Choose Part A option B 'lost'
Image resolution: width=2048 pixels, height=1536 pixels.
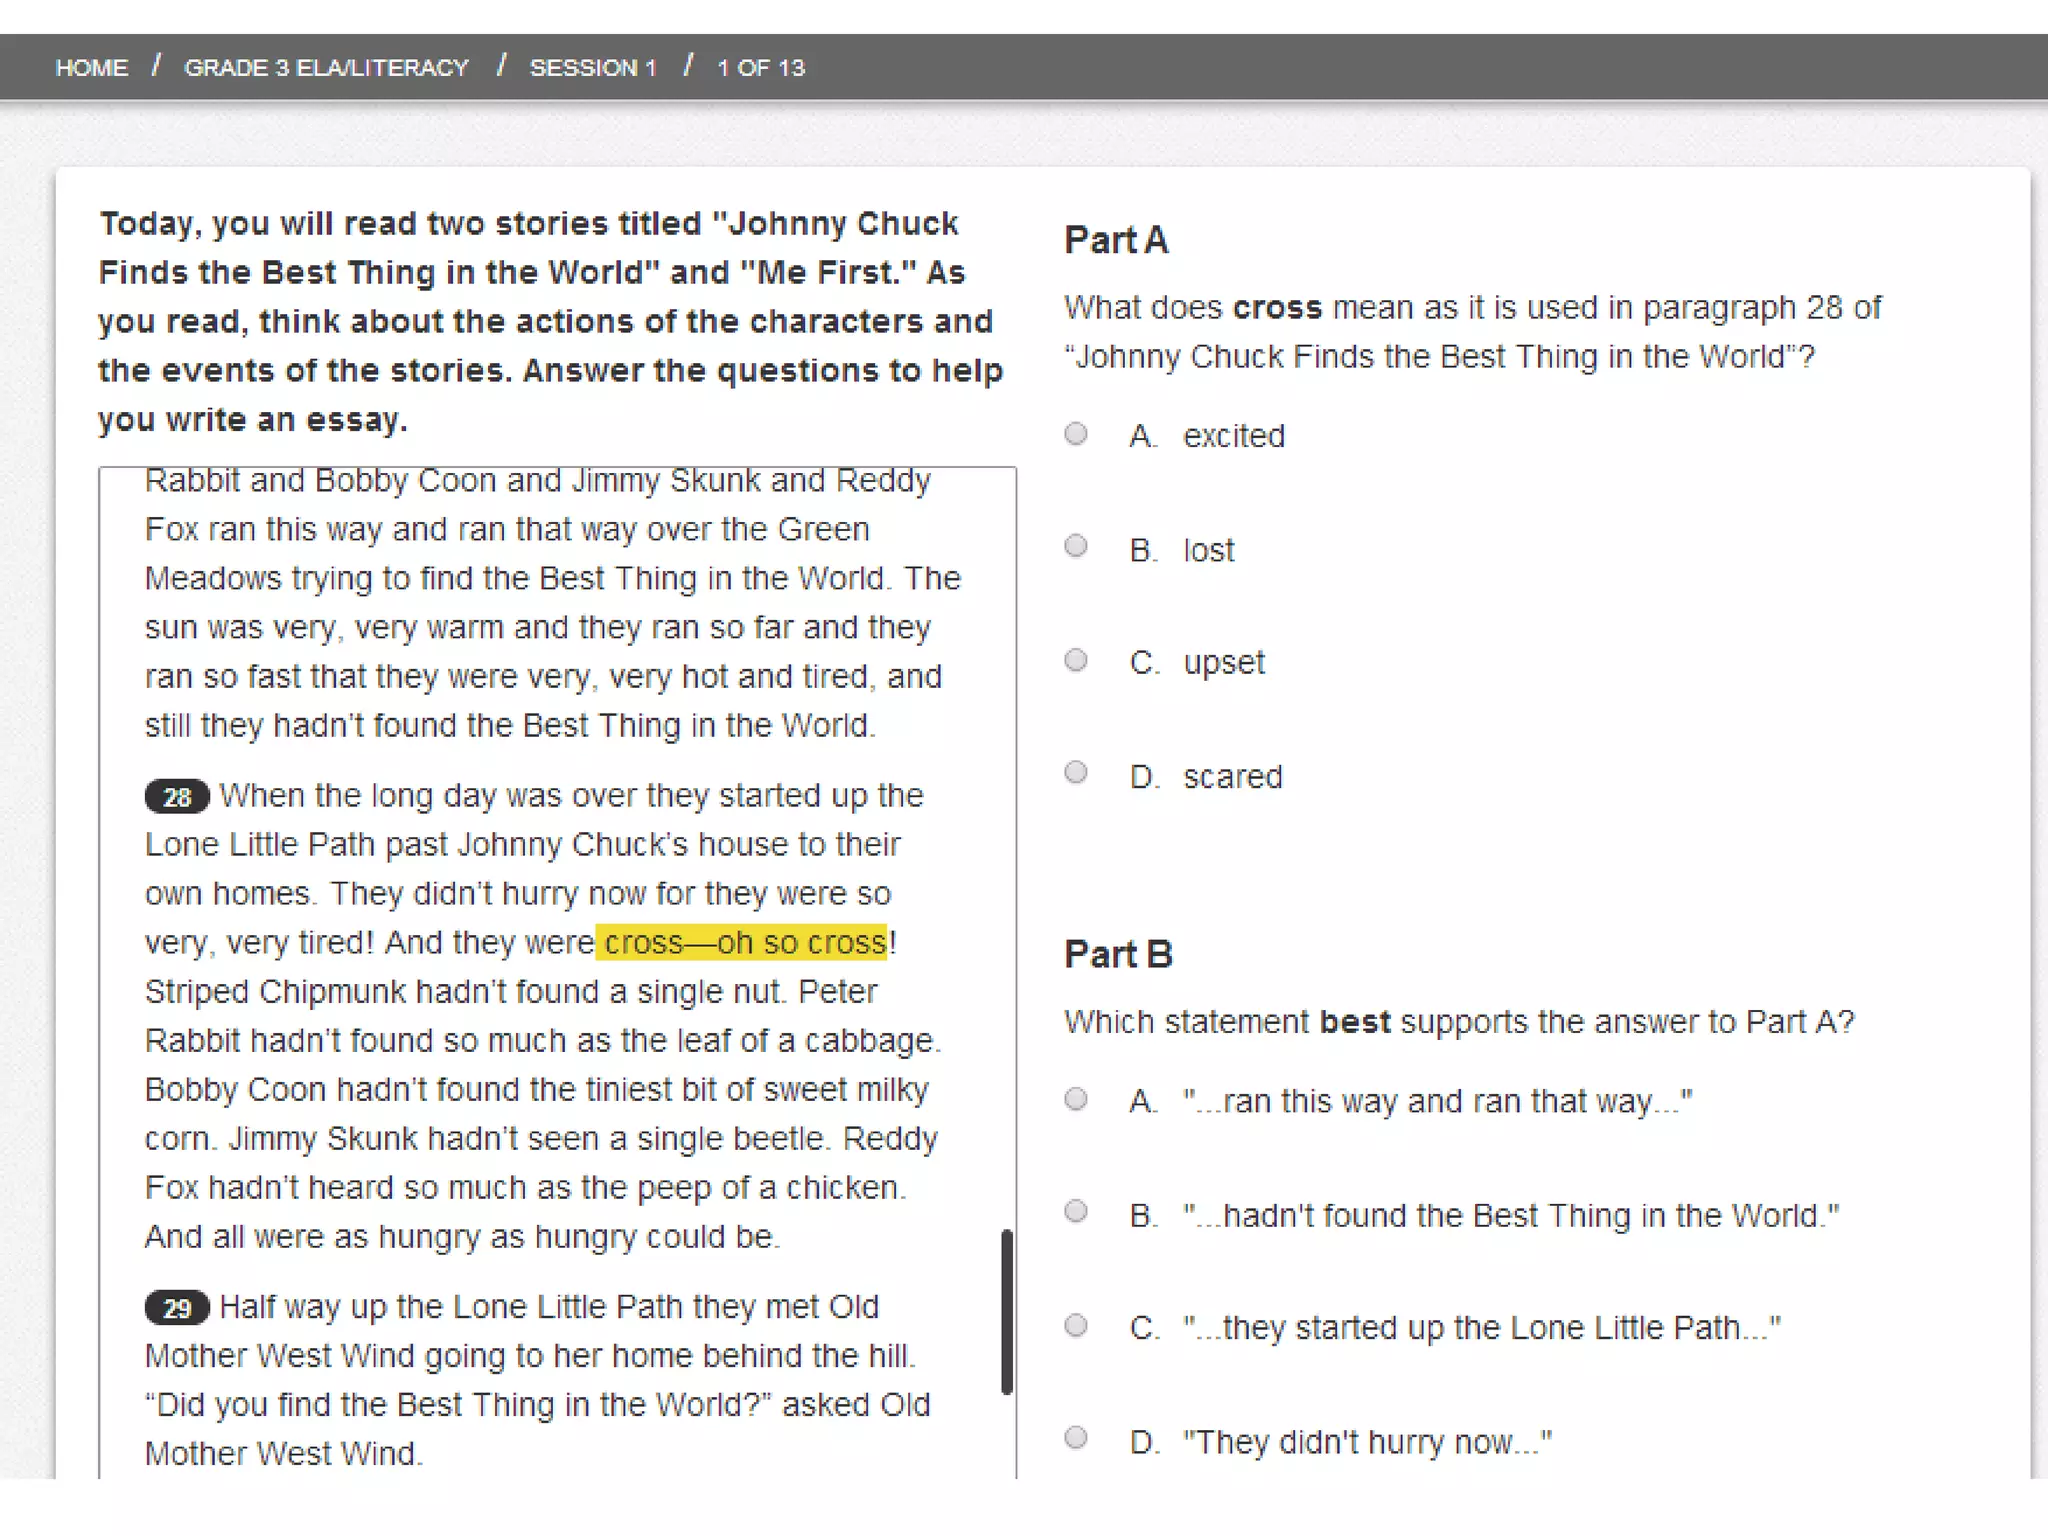[x=1076, y=546]
